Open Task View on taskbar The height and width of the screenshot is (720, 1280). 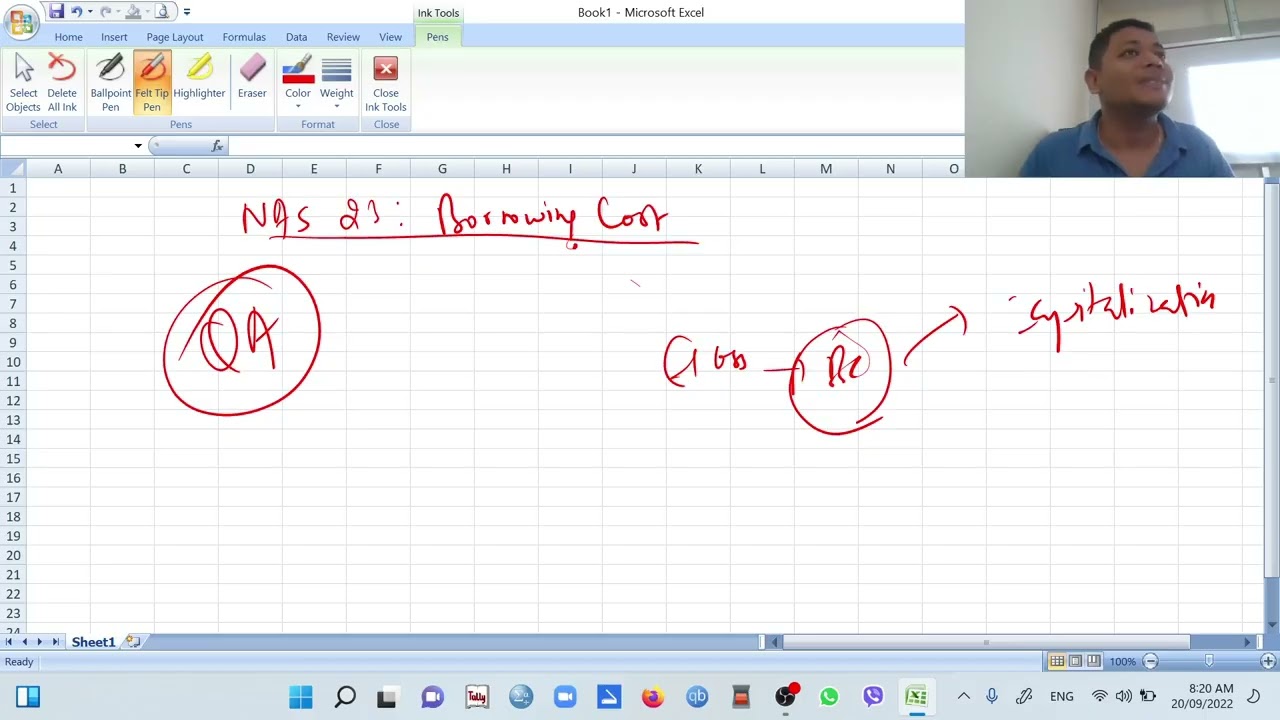(387, 697)
